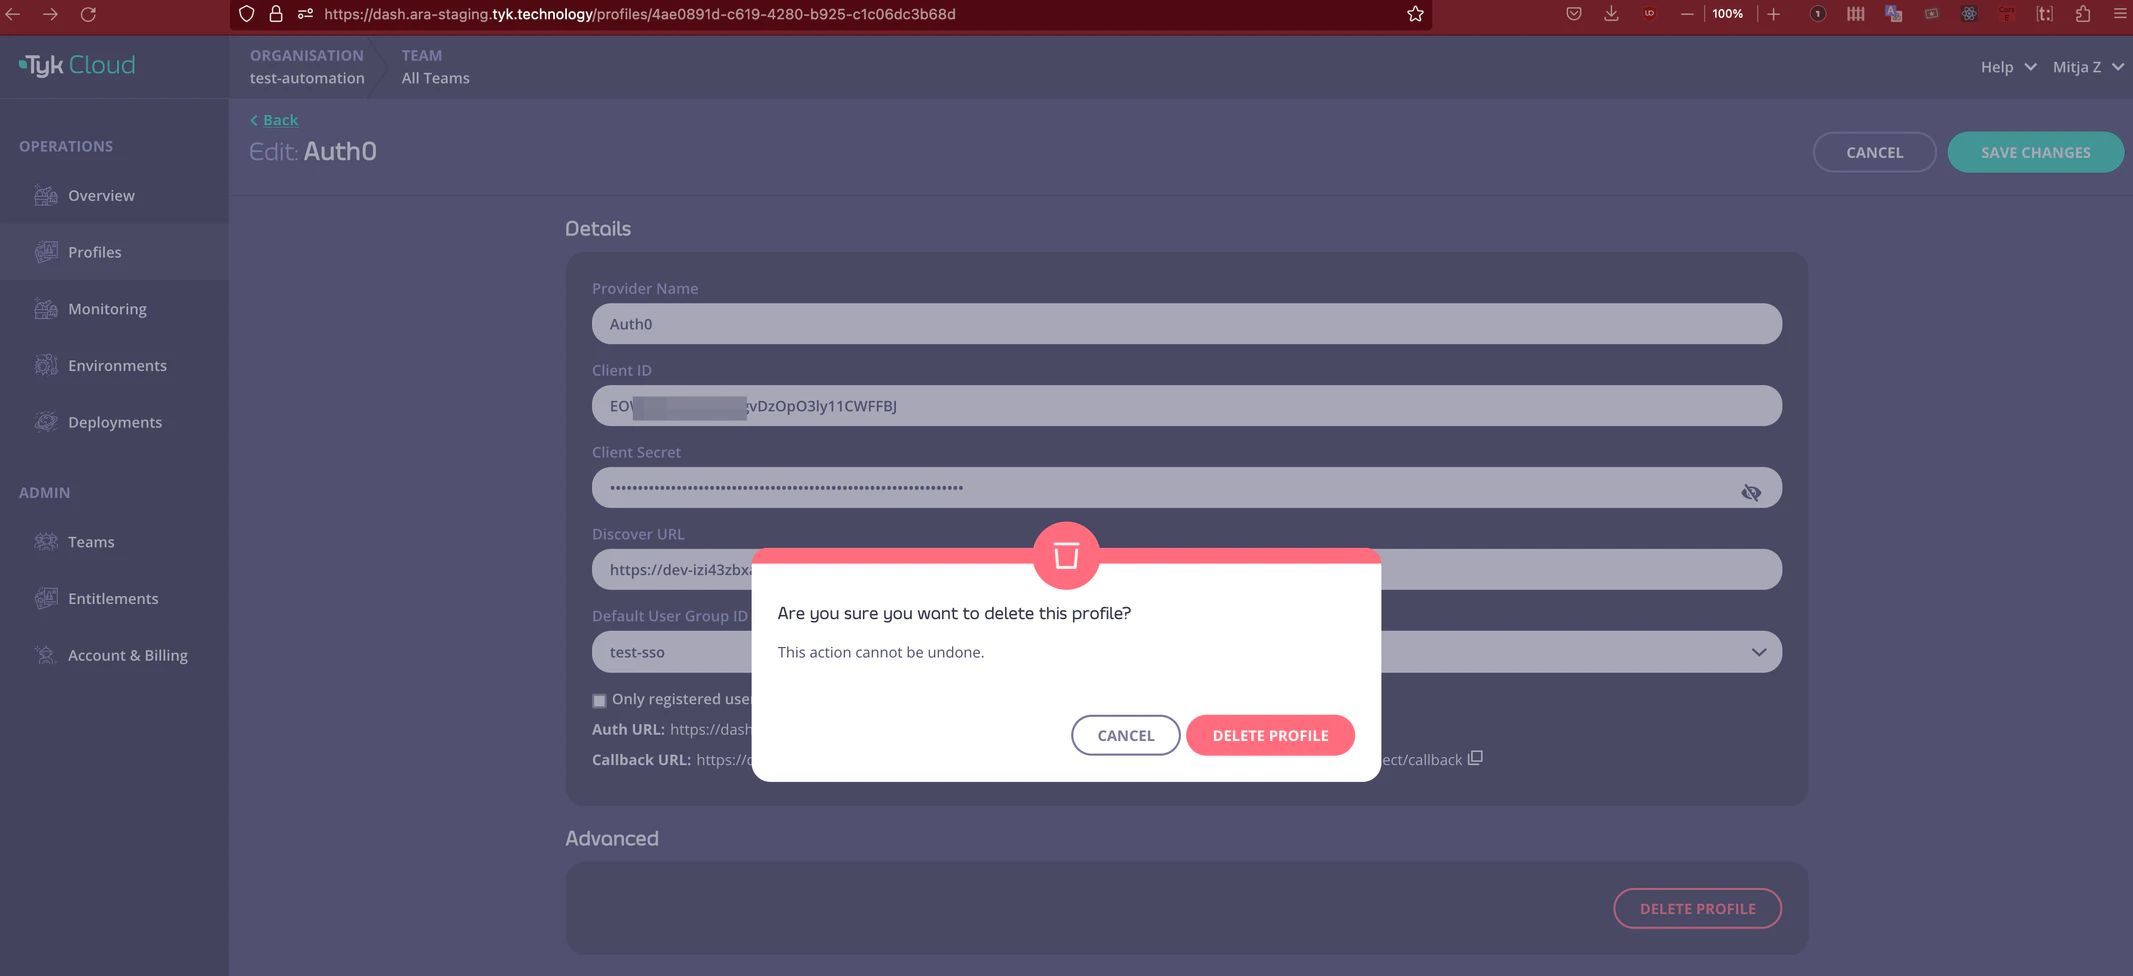Reveal the Client Secret with eye toggle
The height and width of the screenshot is (976, 2133).
pyautogui.click(x=1751, y=492)
